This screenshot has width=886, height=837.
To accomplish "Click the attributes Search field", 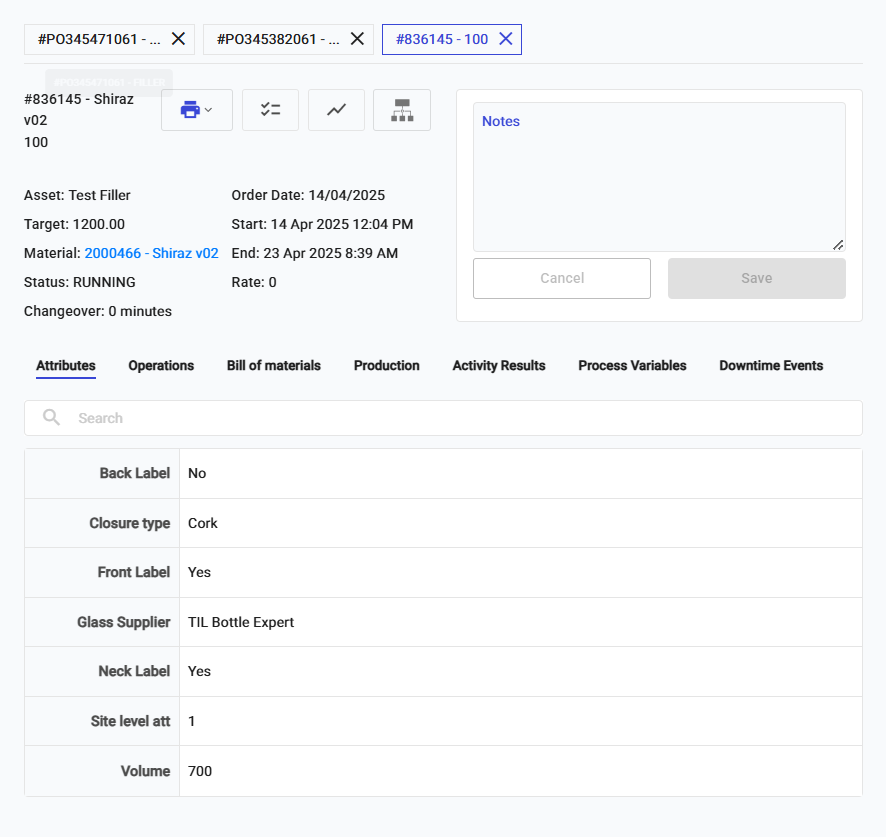I will [460, 418].
